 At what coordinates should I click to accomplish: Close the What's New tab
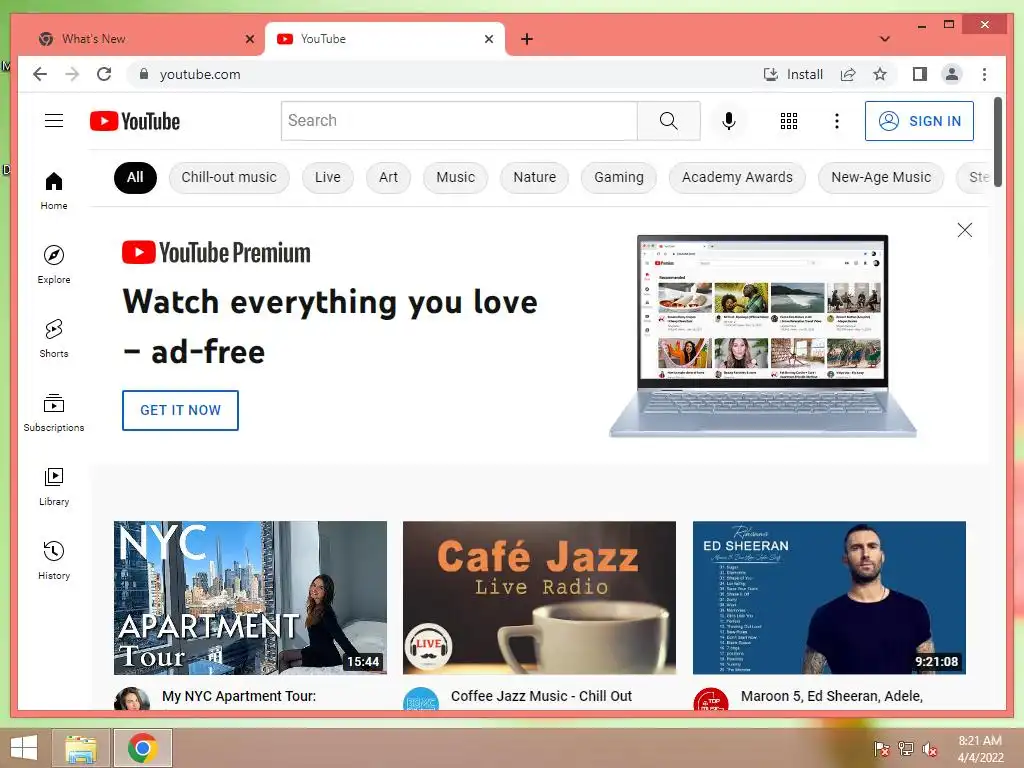pyautogui.click(x=249, y=39)
